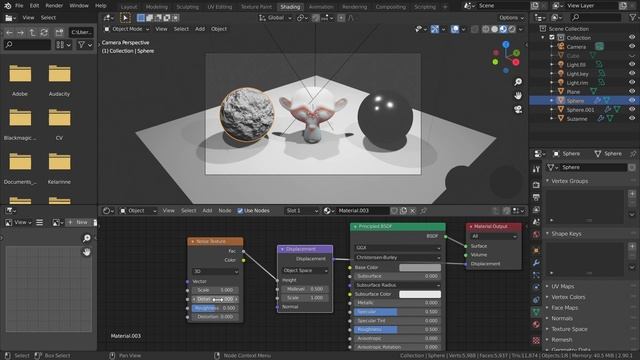Click the mesh name field Sphere

[593, 167]
